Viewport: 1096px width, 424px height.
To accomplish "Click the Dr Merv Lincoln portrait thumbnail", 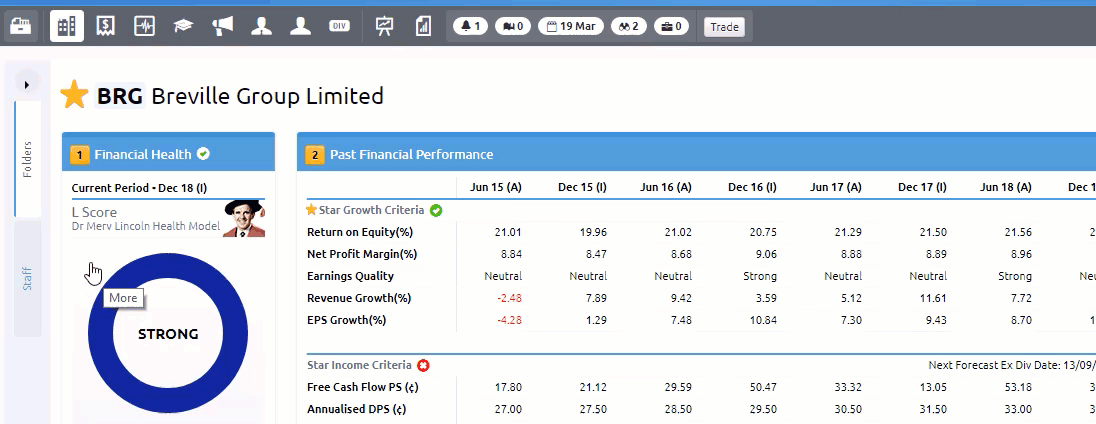I will pos(244,219).
